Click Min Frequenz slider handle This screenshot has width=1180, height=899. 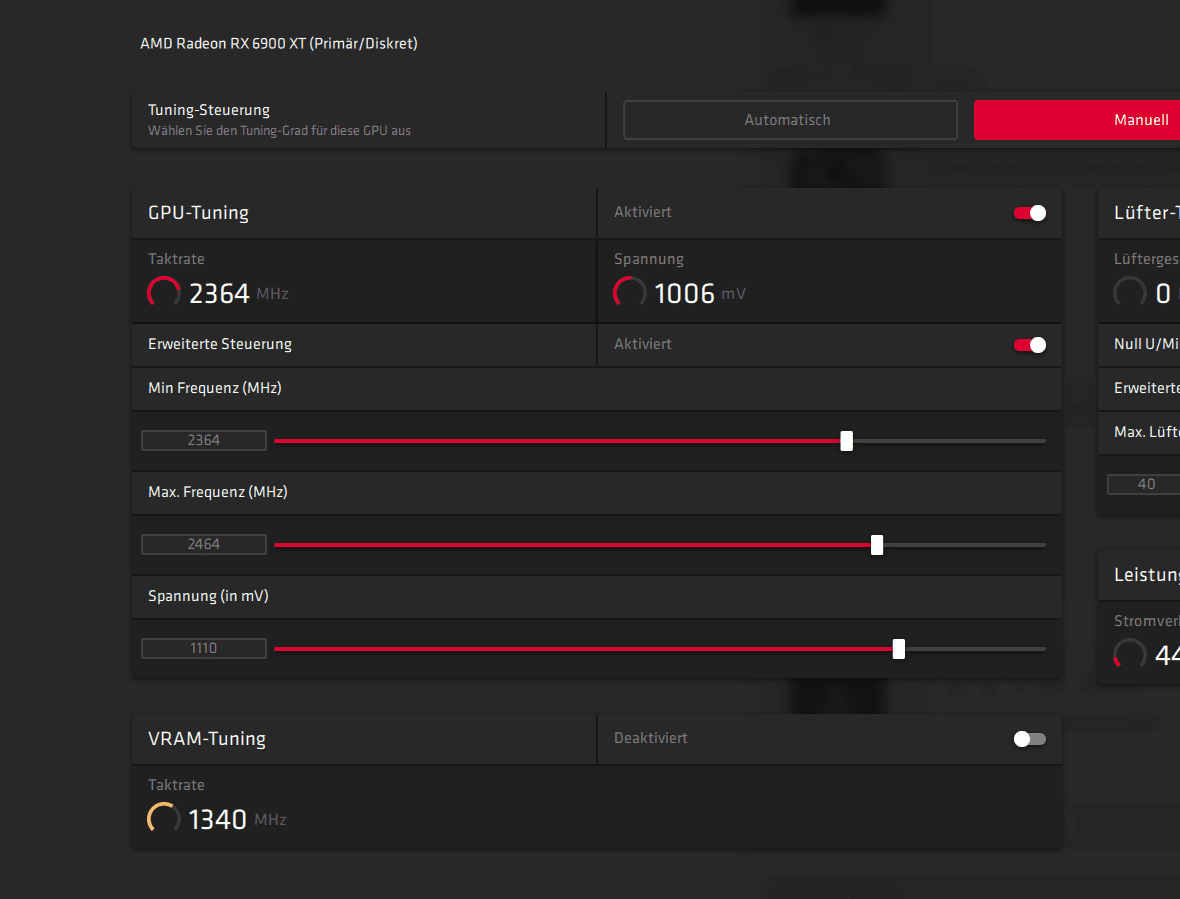[x=847, y=441]
